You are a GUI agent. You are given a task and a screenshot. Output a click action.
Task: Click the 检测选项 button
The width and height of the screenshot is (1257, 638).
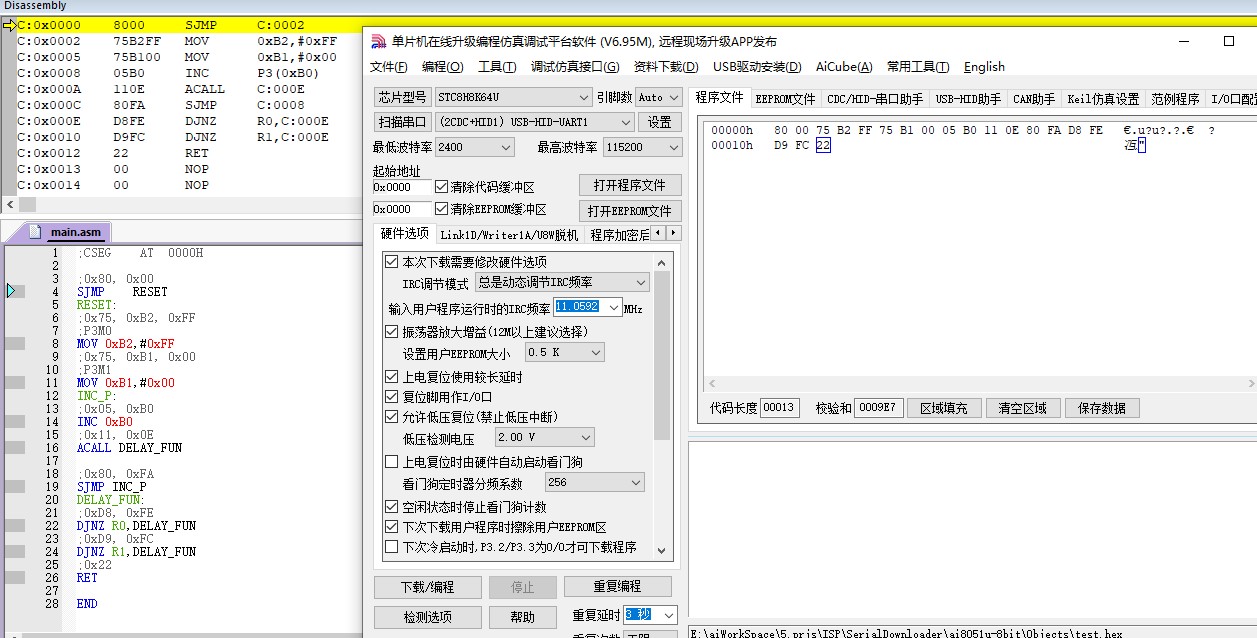tap(428, 617)
